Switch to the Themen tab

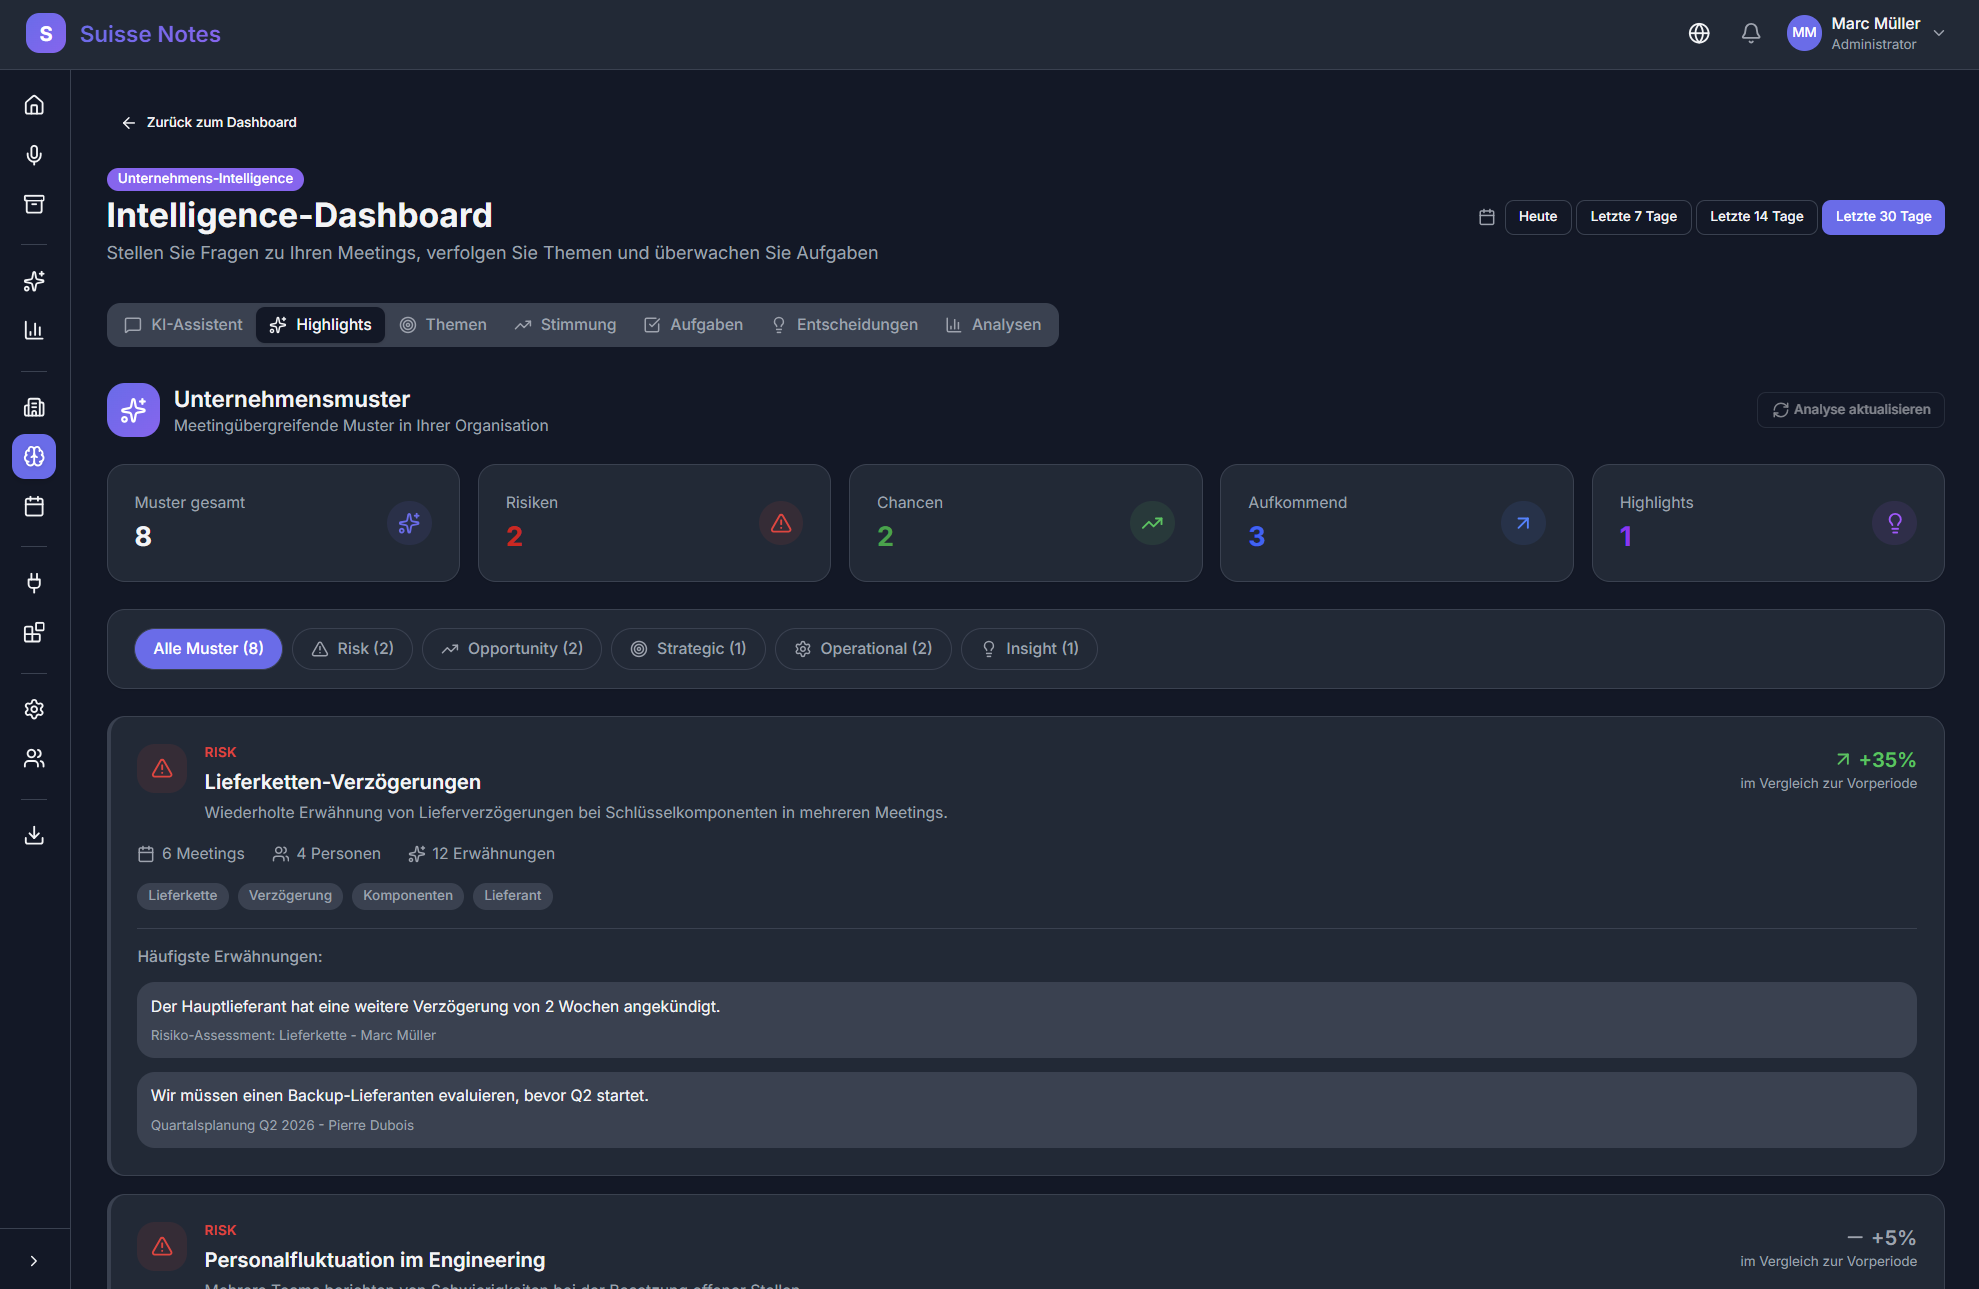click(x=443, y=325)
